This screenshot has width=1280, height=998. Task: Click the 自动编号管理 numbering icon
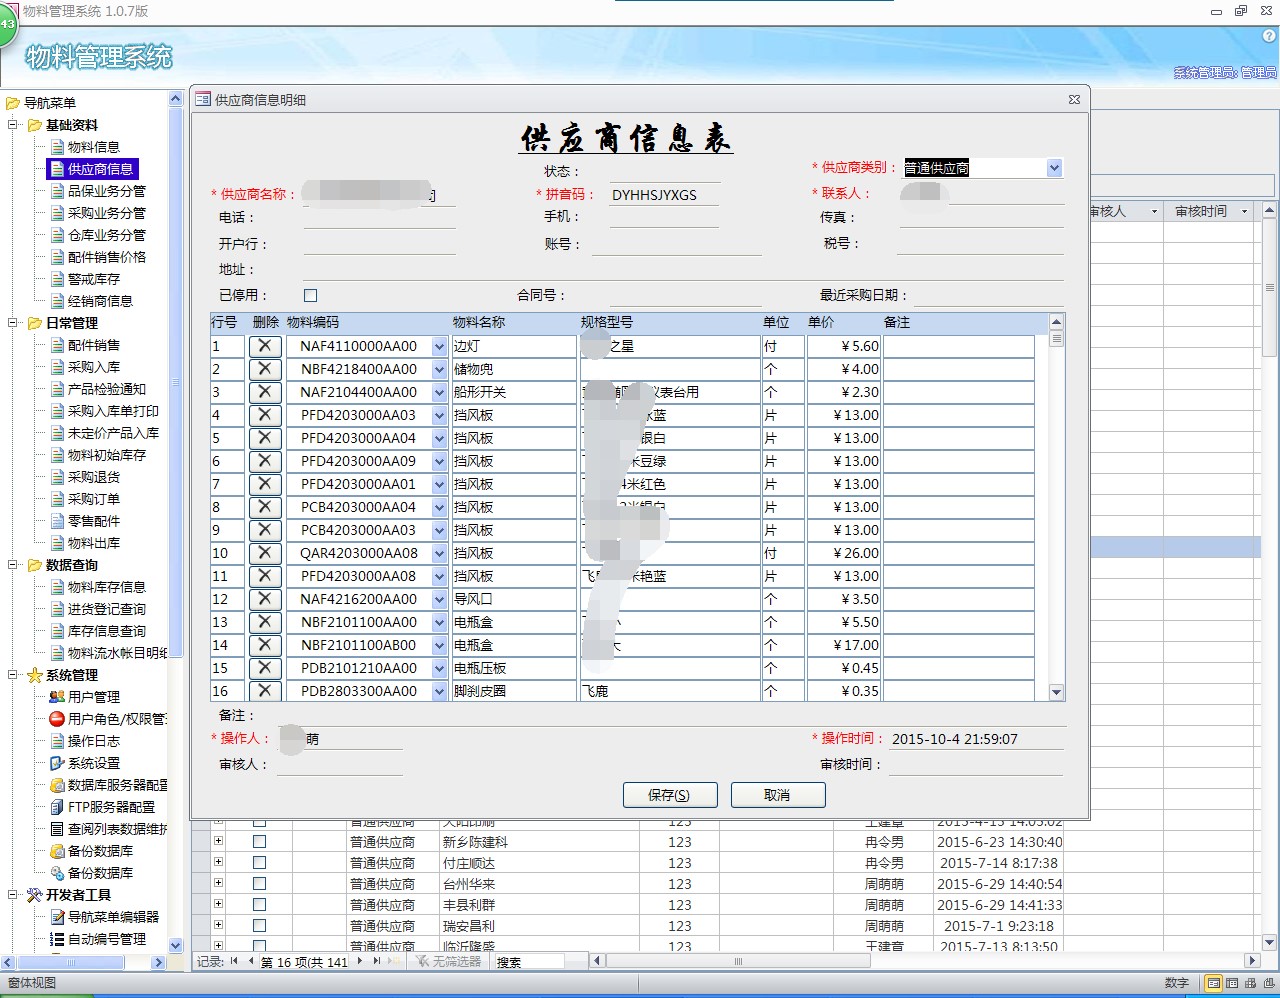57,939
